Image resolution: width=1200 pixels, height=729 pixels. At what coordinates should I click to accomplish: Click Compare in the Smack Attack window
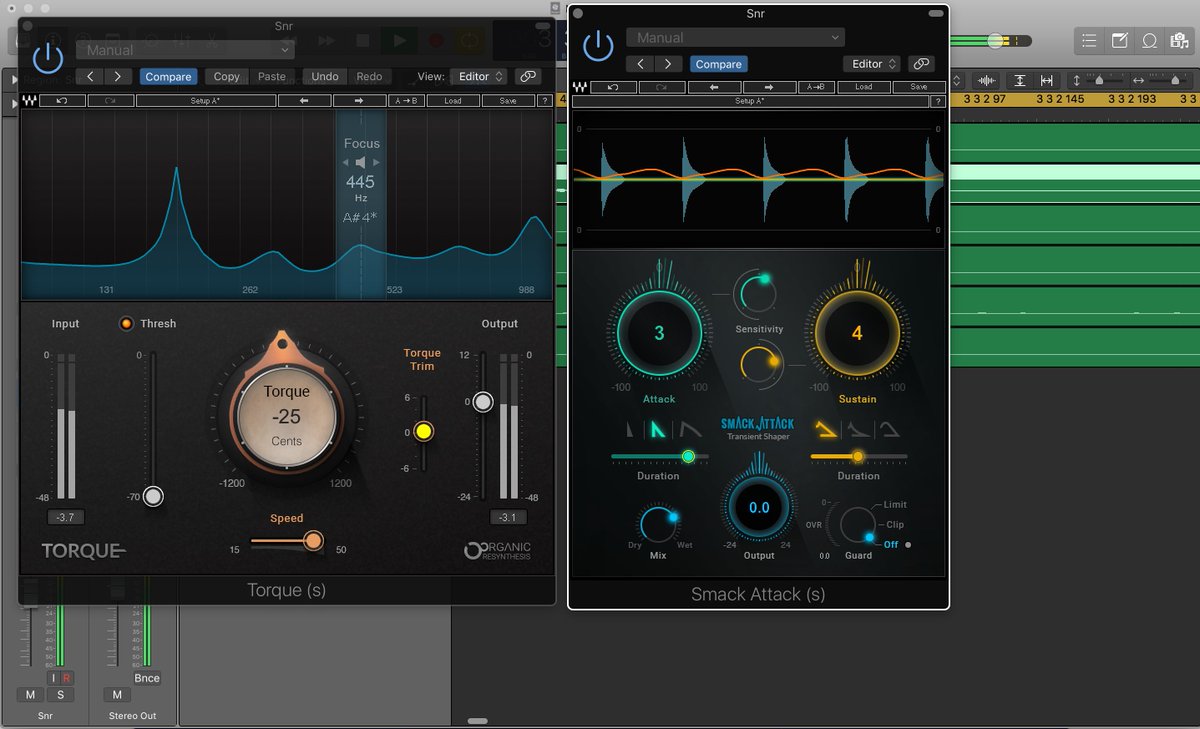tap(718, 64)
